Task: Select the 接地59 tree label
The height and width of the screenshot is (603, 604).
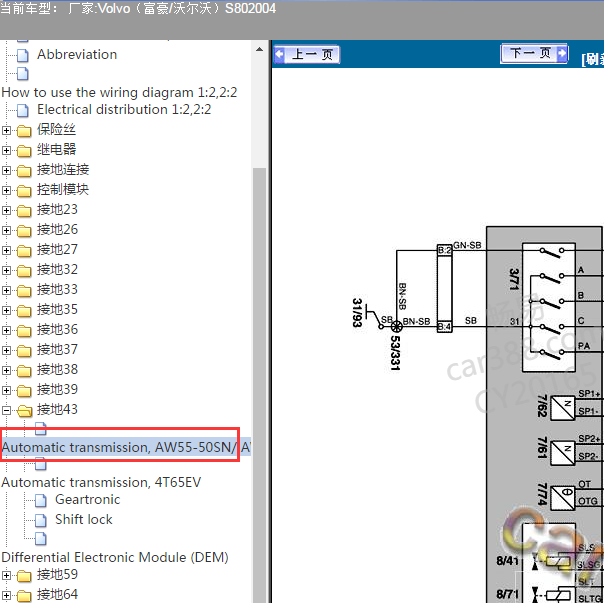Action: [57, 575]
